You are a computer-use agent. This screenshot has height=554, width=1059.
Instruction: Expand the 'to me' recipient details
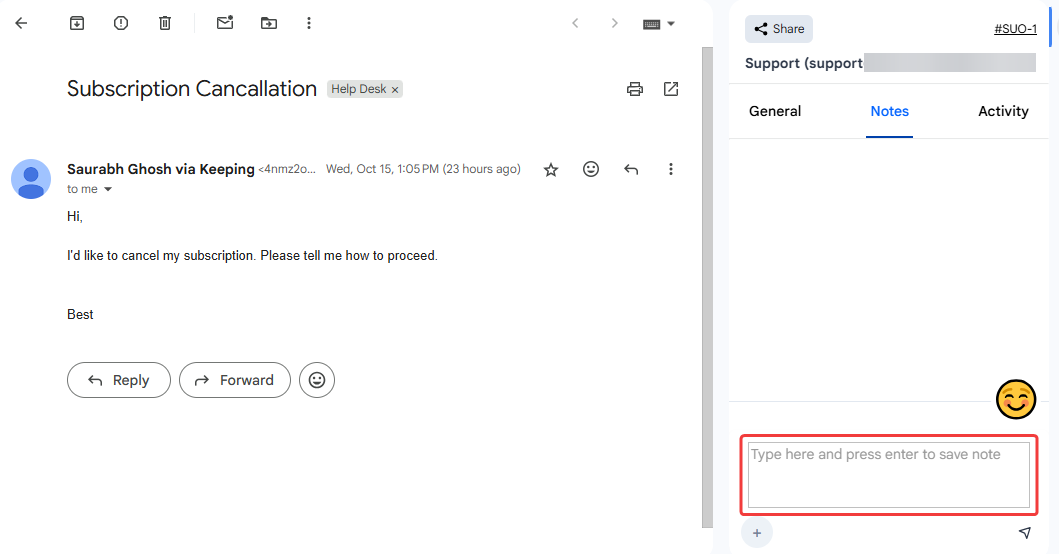pos(108,190)
